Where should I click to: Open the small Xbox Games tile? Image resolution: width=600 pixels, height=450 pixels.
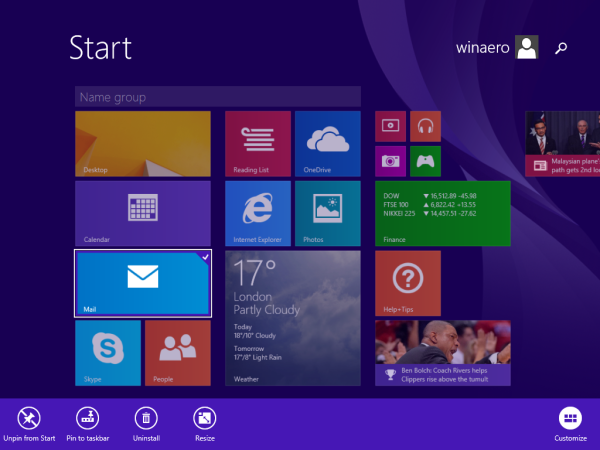pyautogui.click(x=426, y=161)
